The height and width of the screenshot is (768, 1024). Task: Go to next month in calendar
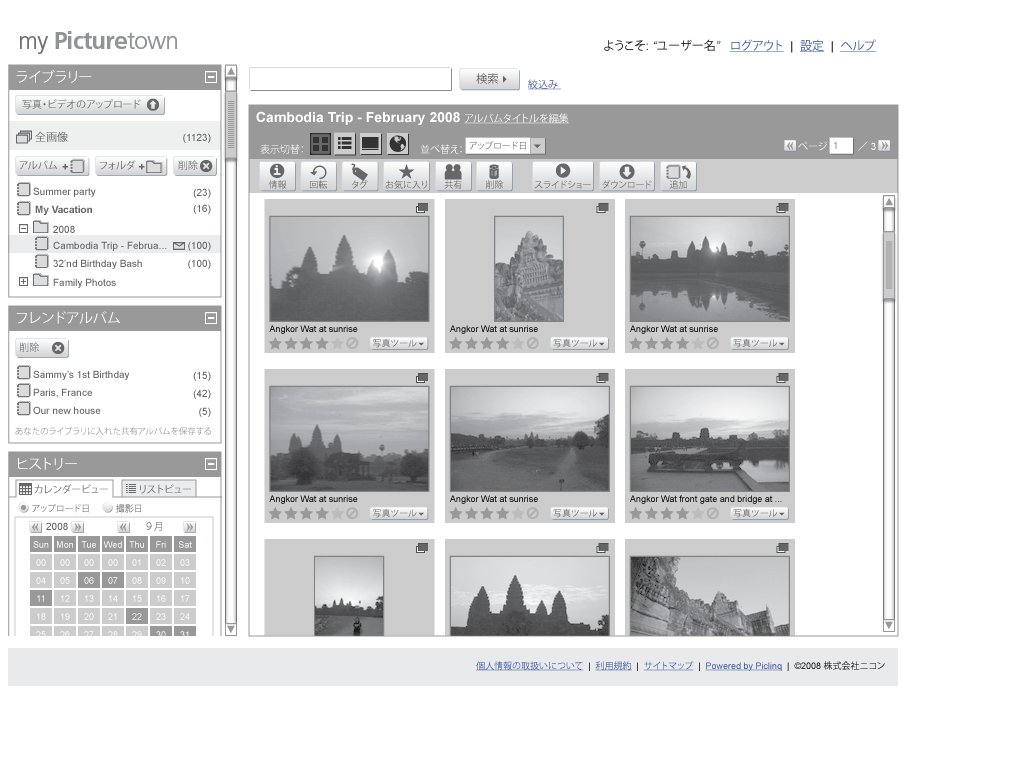[x=189, y=527]
